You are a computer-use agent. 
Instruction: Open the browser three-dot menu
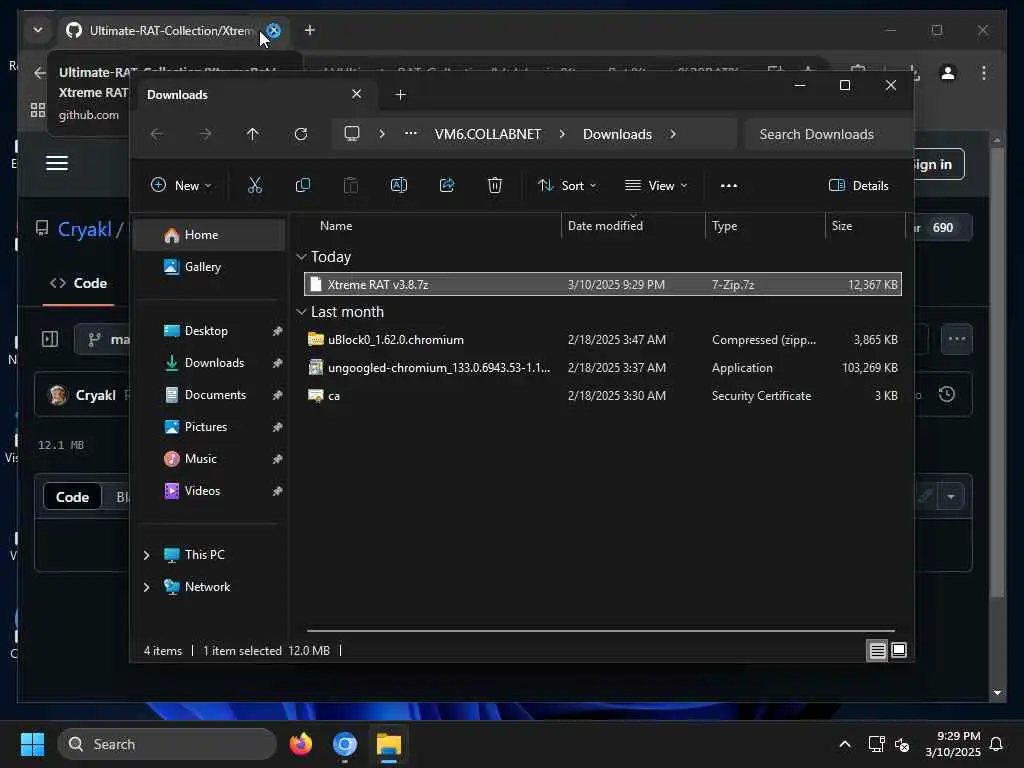[984, 72]
